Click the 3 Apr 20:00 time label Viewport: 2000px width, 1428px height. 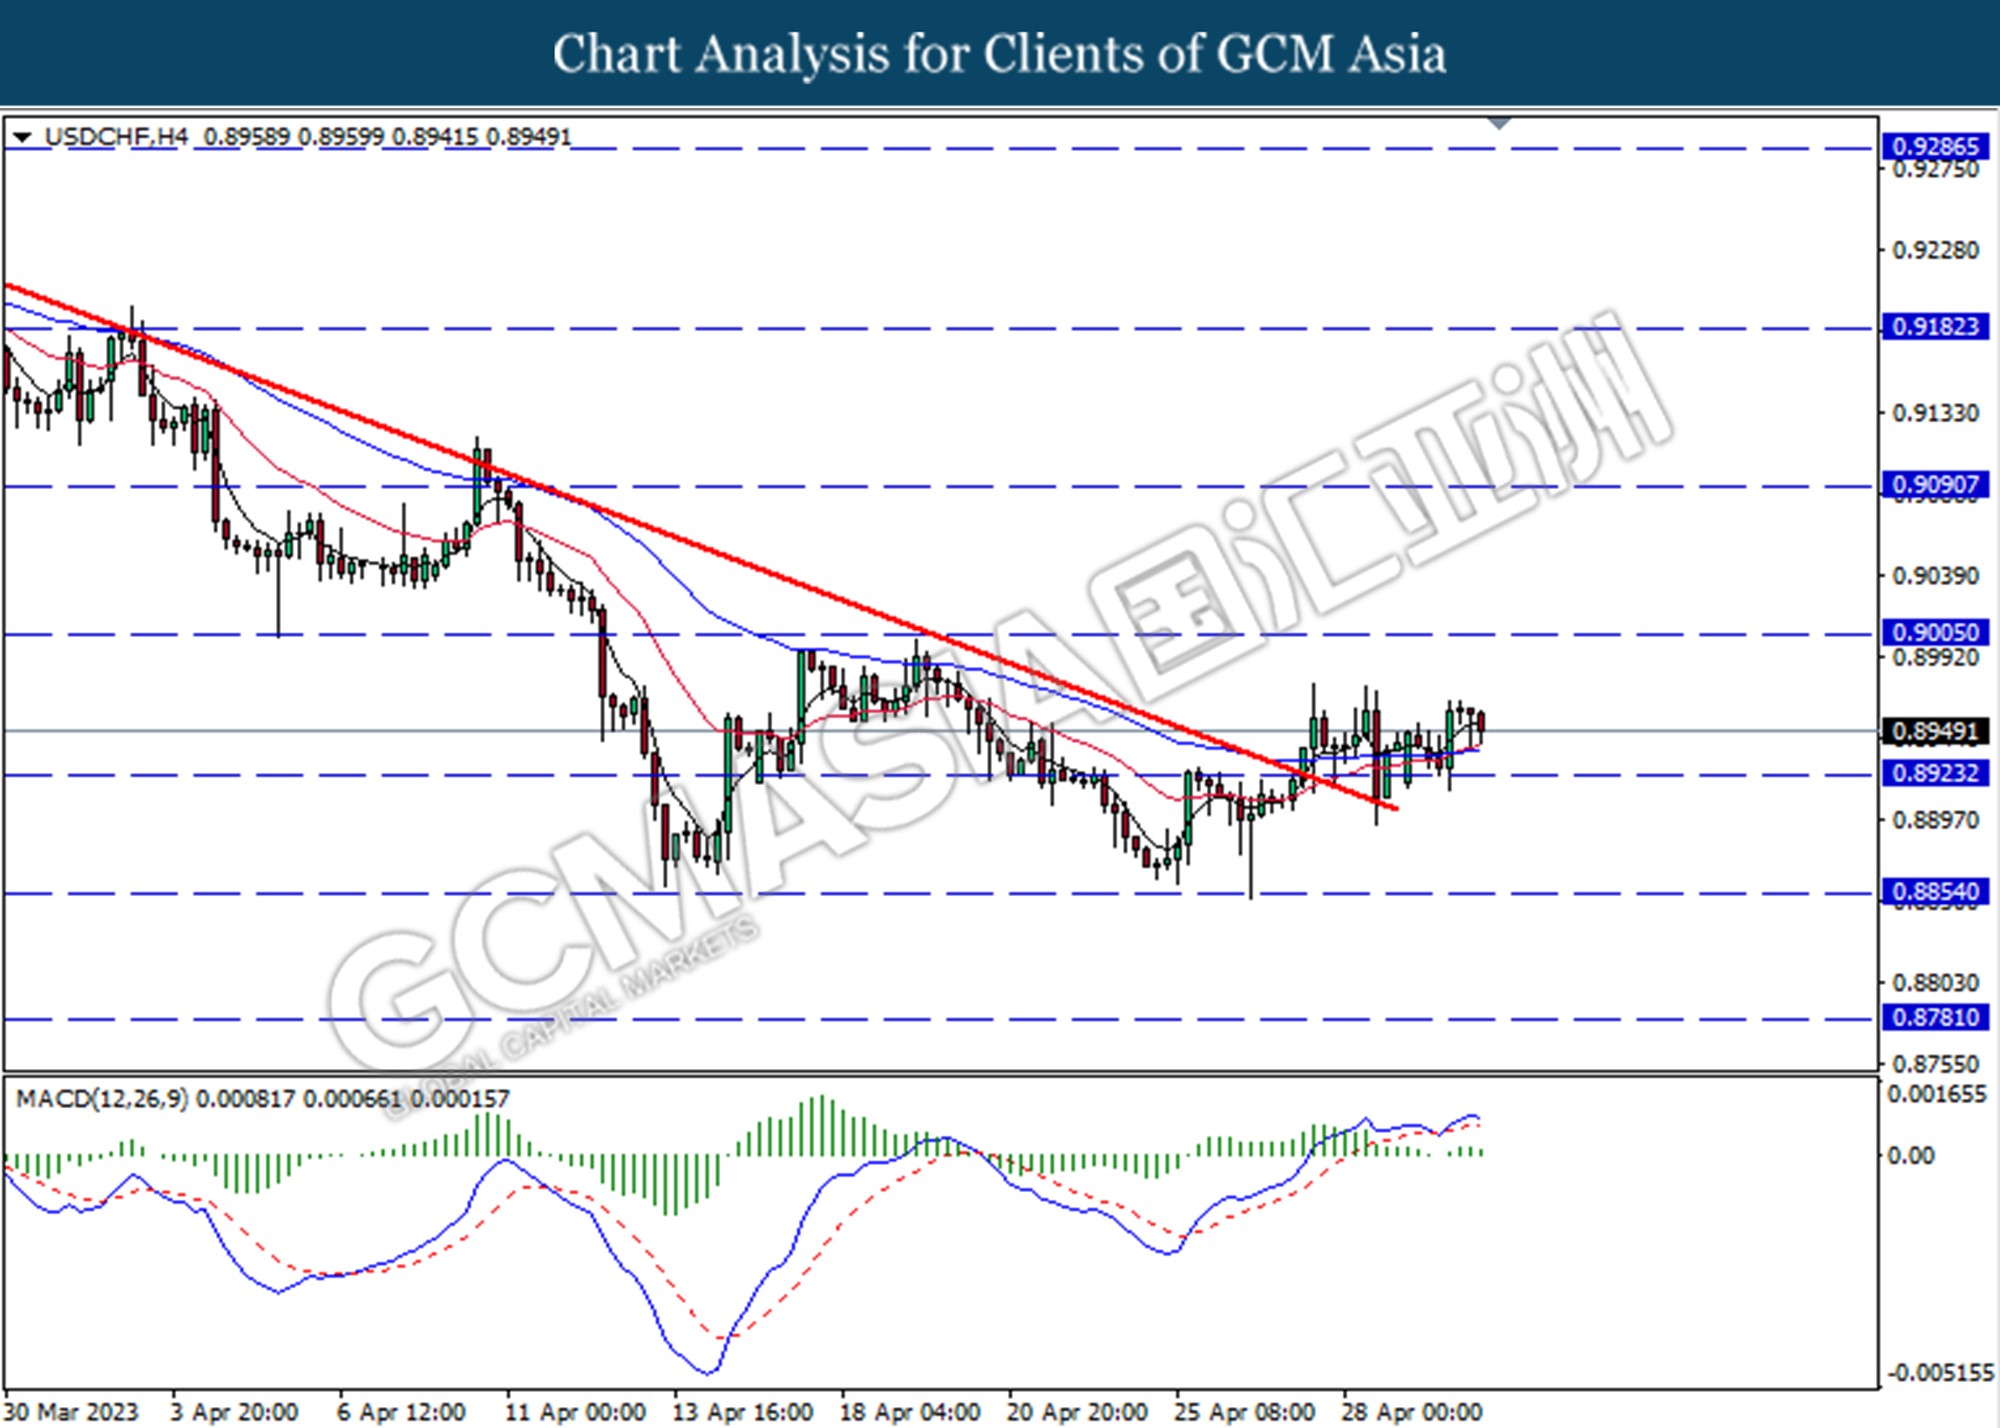[x=234, y=1412]
